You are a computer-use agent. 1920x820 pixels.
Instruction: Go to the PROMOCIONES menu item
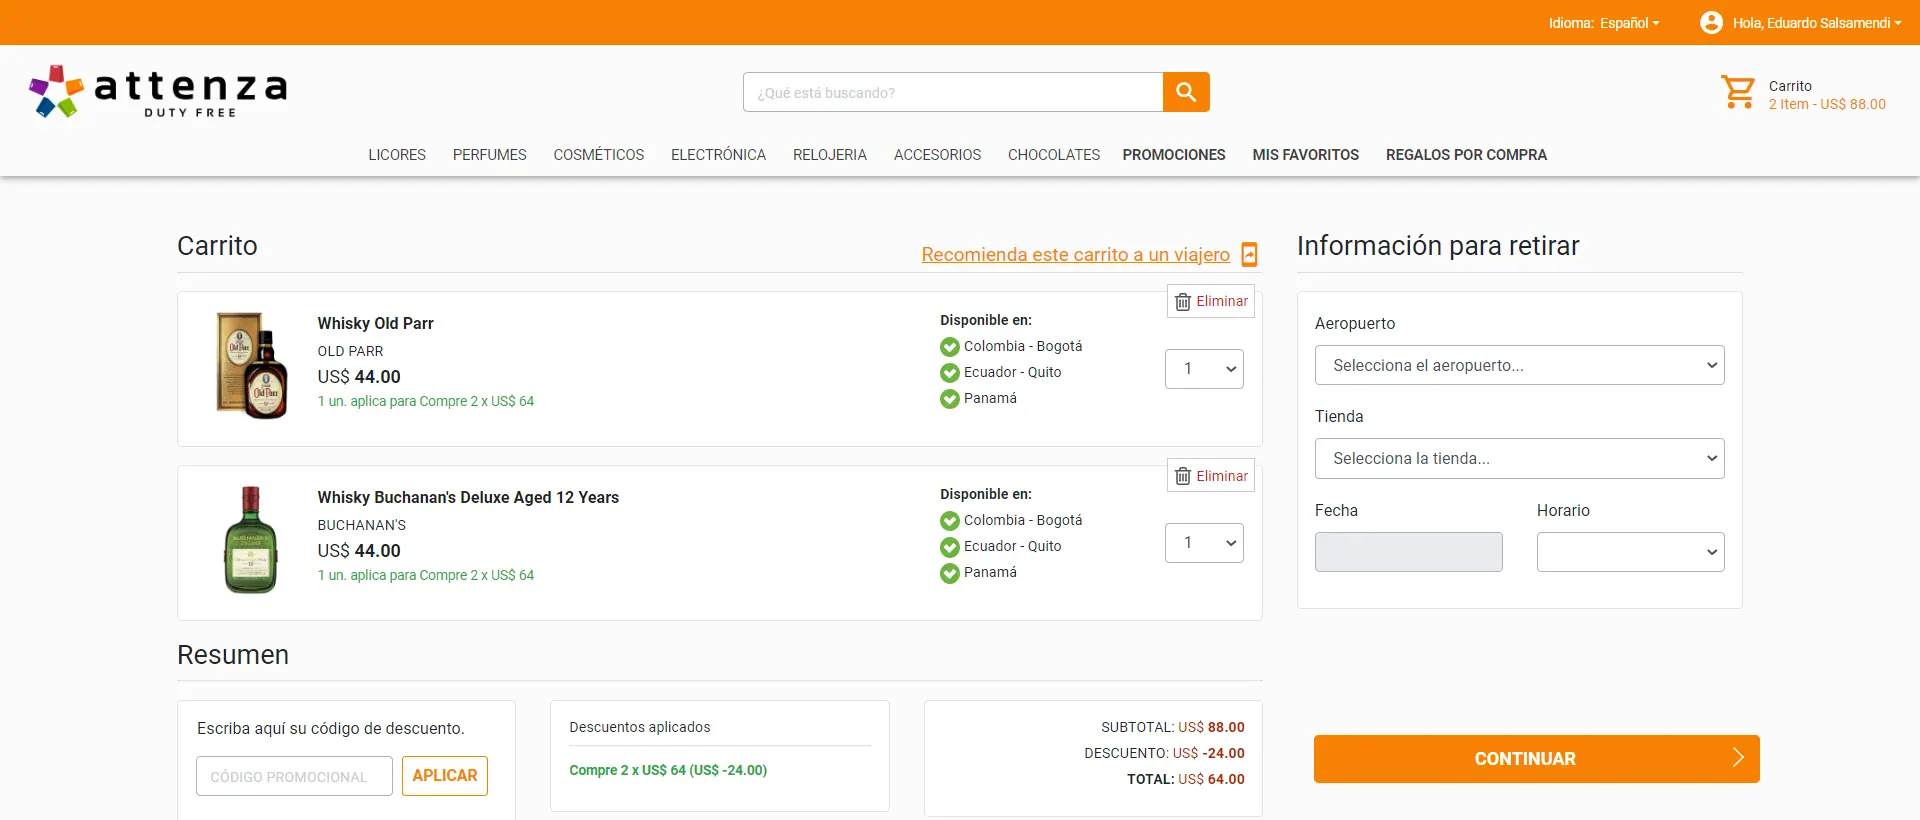tap(1173, 155)
